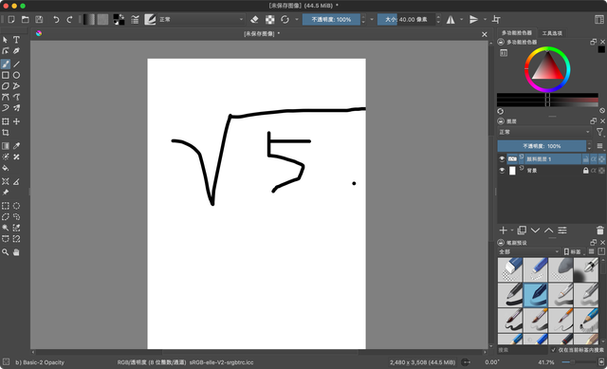Delete the selected layer with trash icon
Screen dimensions: 607x369
[600, 230]
